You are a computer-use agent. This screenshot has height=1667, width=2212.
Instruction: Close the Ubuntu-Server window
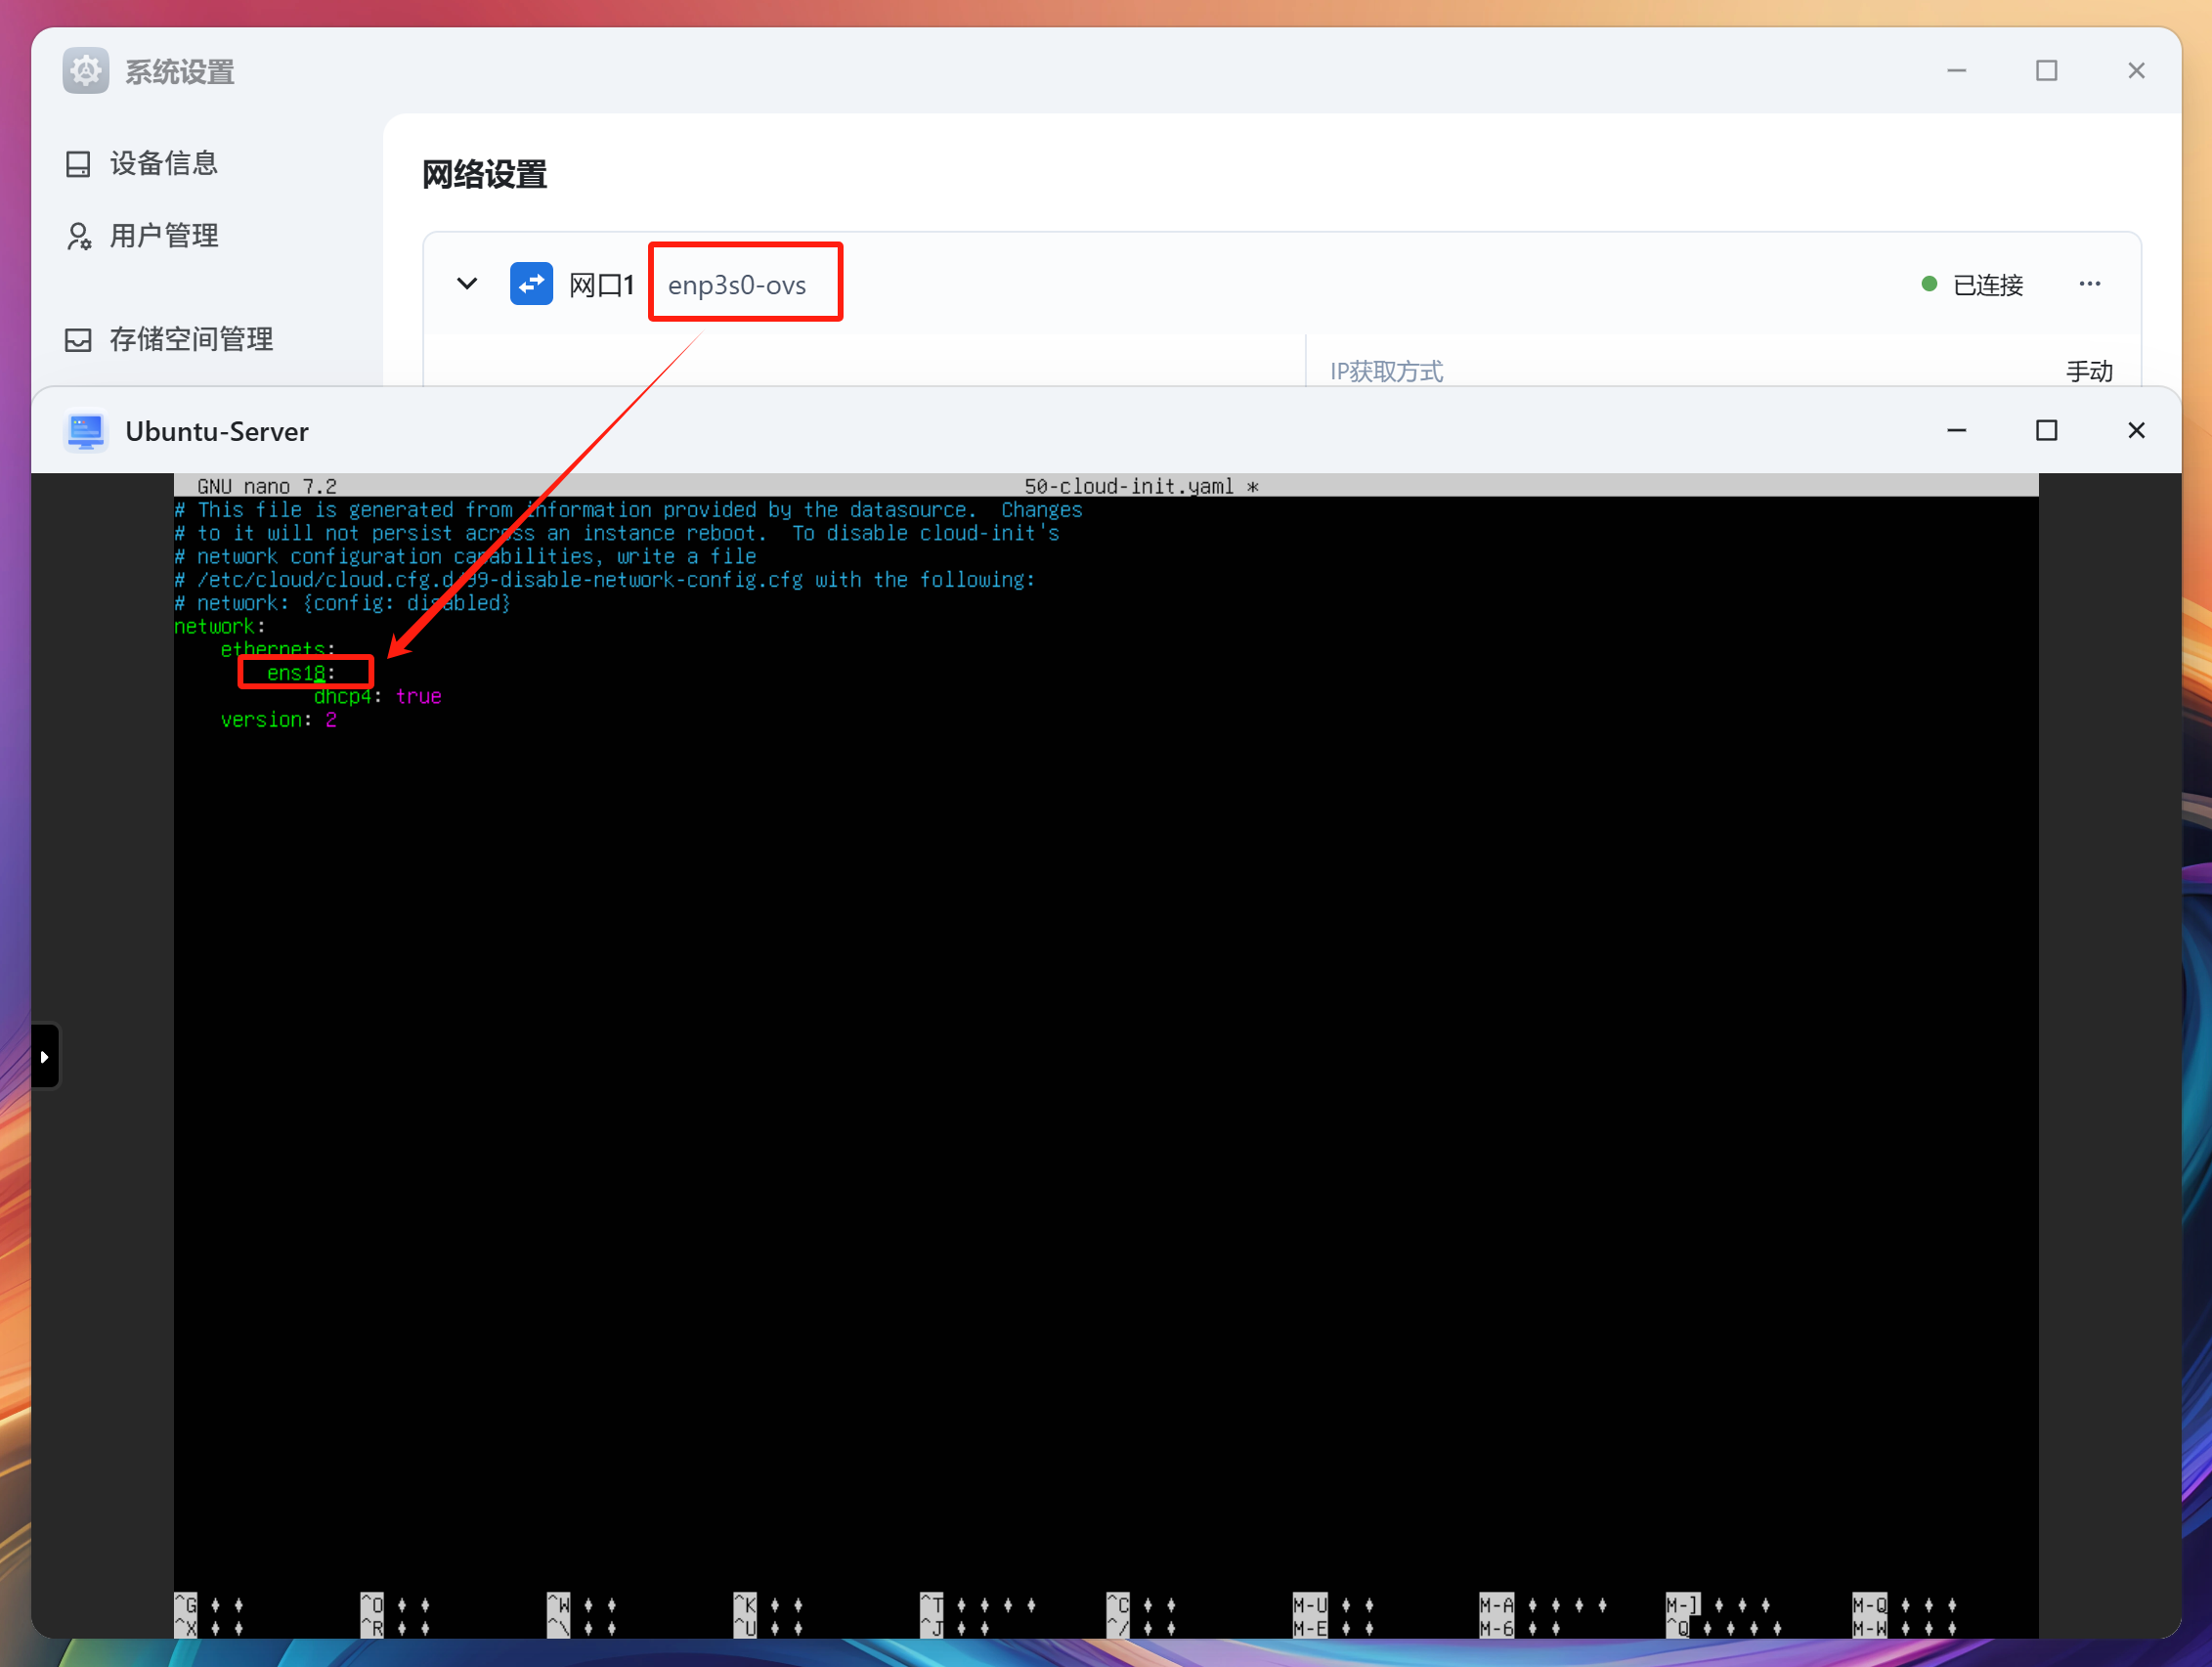pyautogui.click(x=2136, y=430)
